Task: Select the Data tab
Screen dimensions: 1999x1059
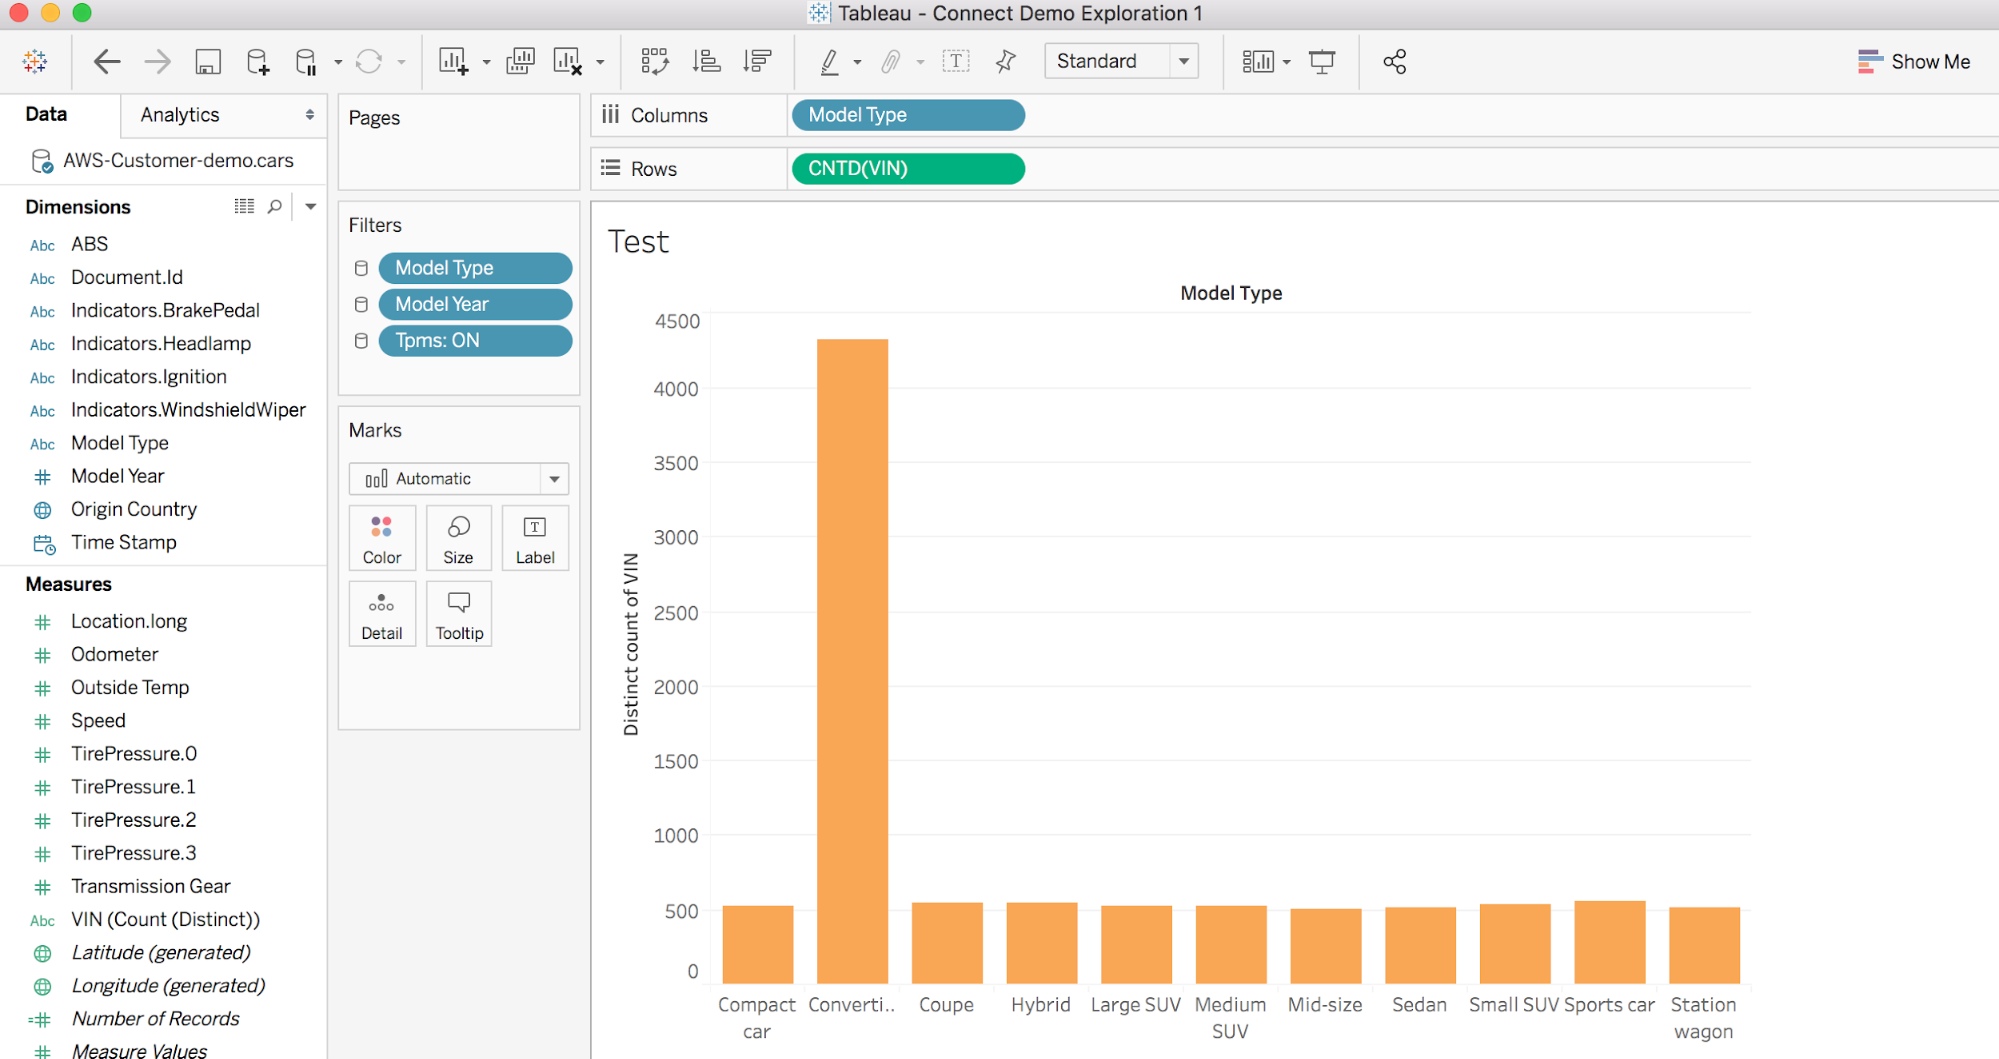Action: point(45,114)
